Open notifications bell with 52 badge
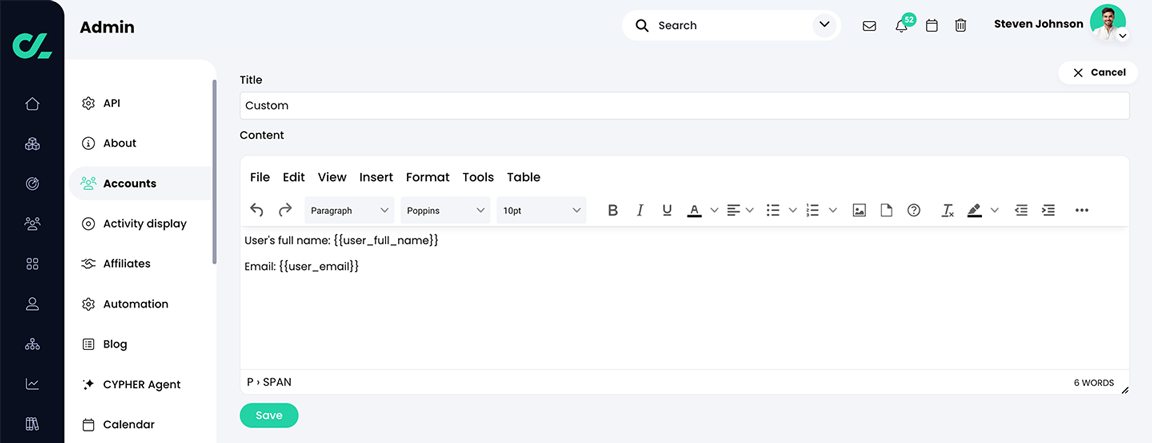This screenshot has height=443, width=1152. [x=901, y=26]
